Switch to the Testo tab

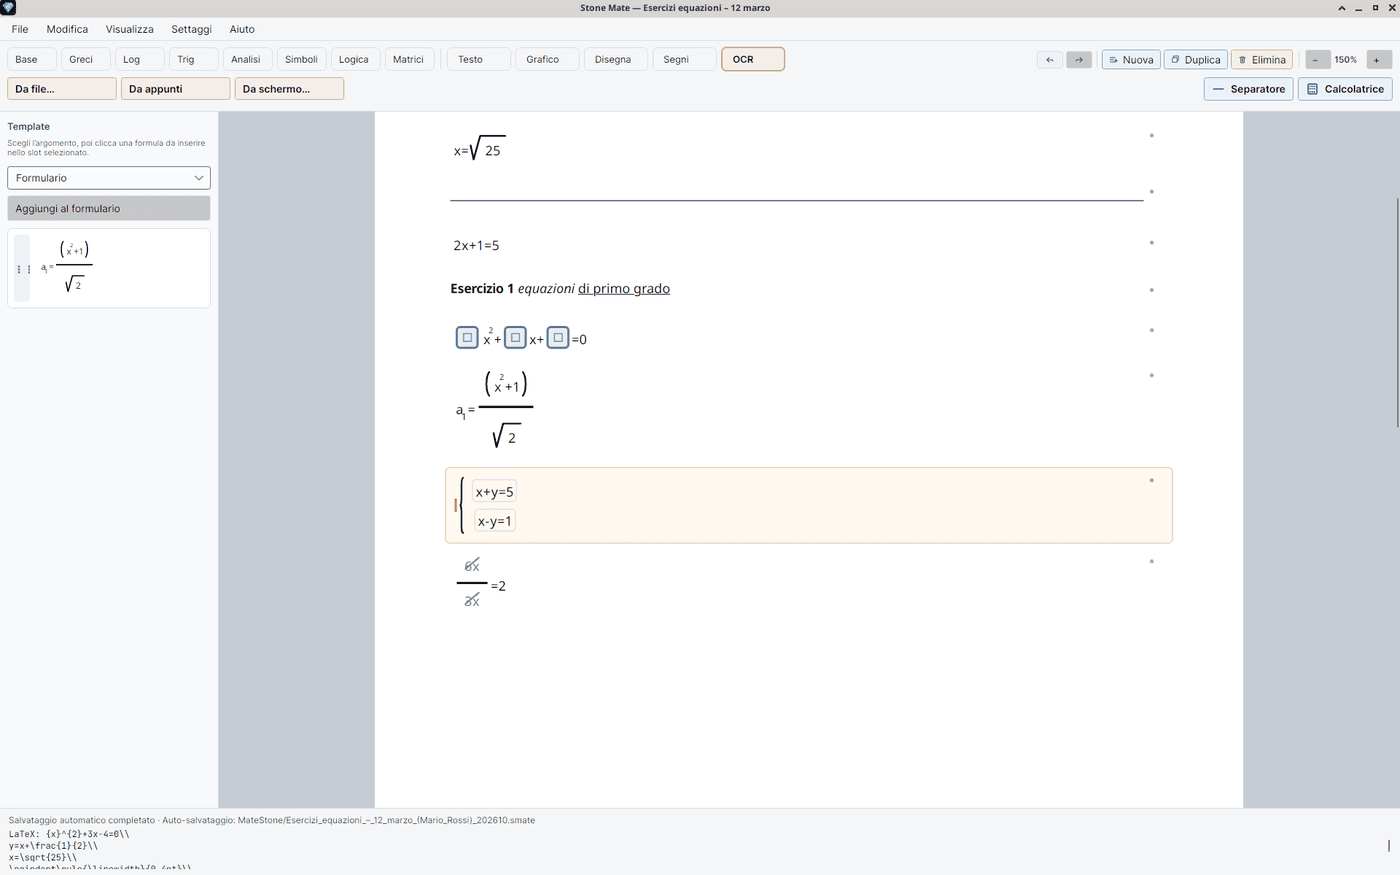[479, 60]
